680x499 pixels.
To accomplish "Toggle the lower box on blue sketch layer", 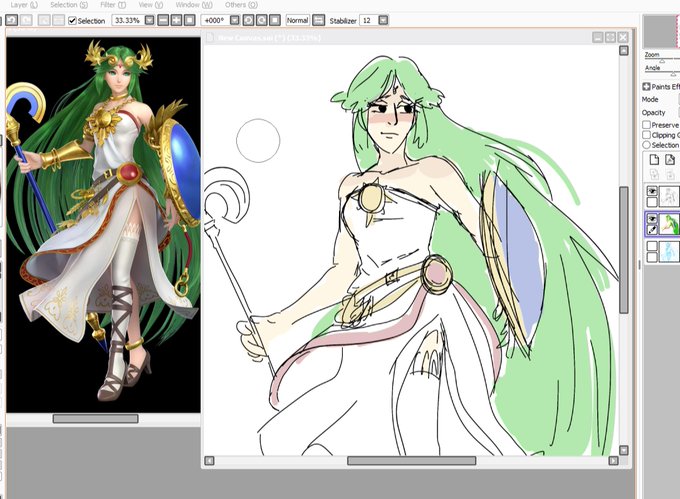I will (x=652, y=257).
